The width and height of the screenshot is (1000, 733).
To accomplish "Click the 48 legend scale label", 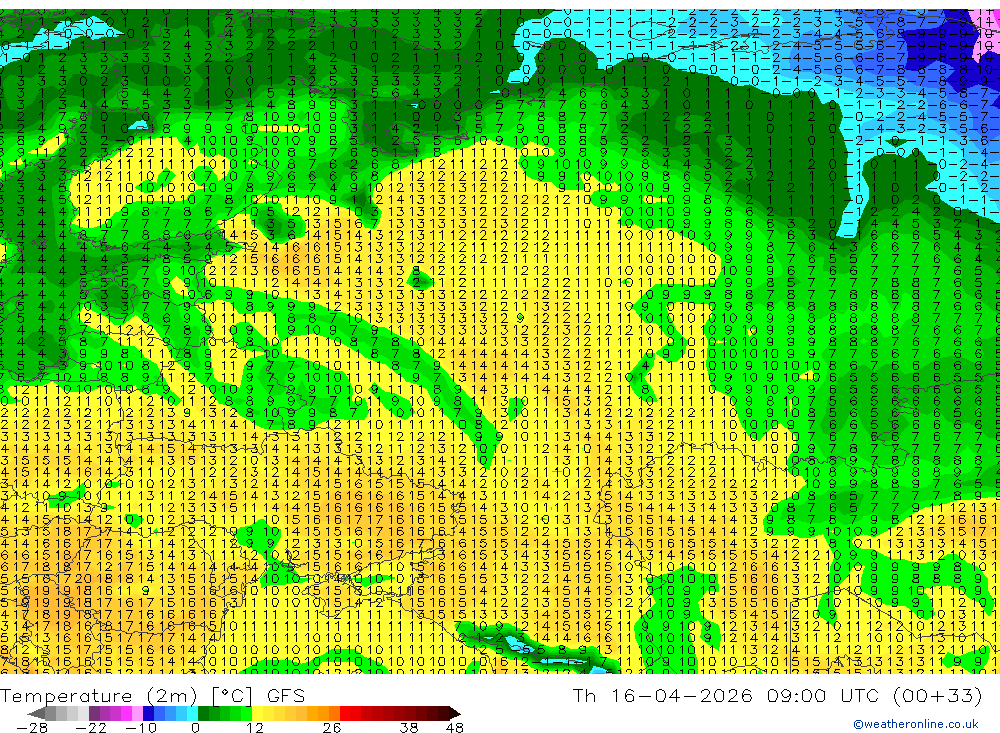I will click(x=455, y=728).
